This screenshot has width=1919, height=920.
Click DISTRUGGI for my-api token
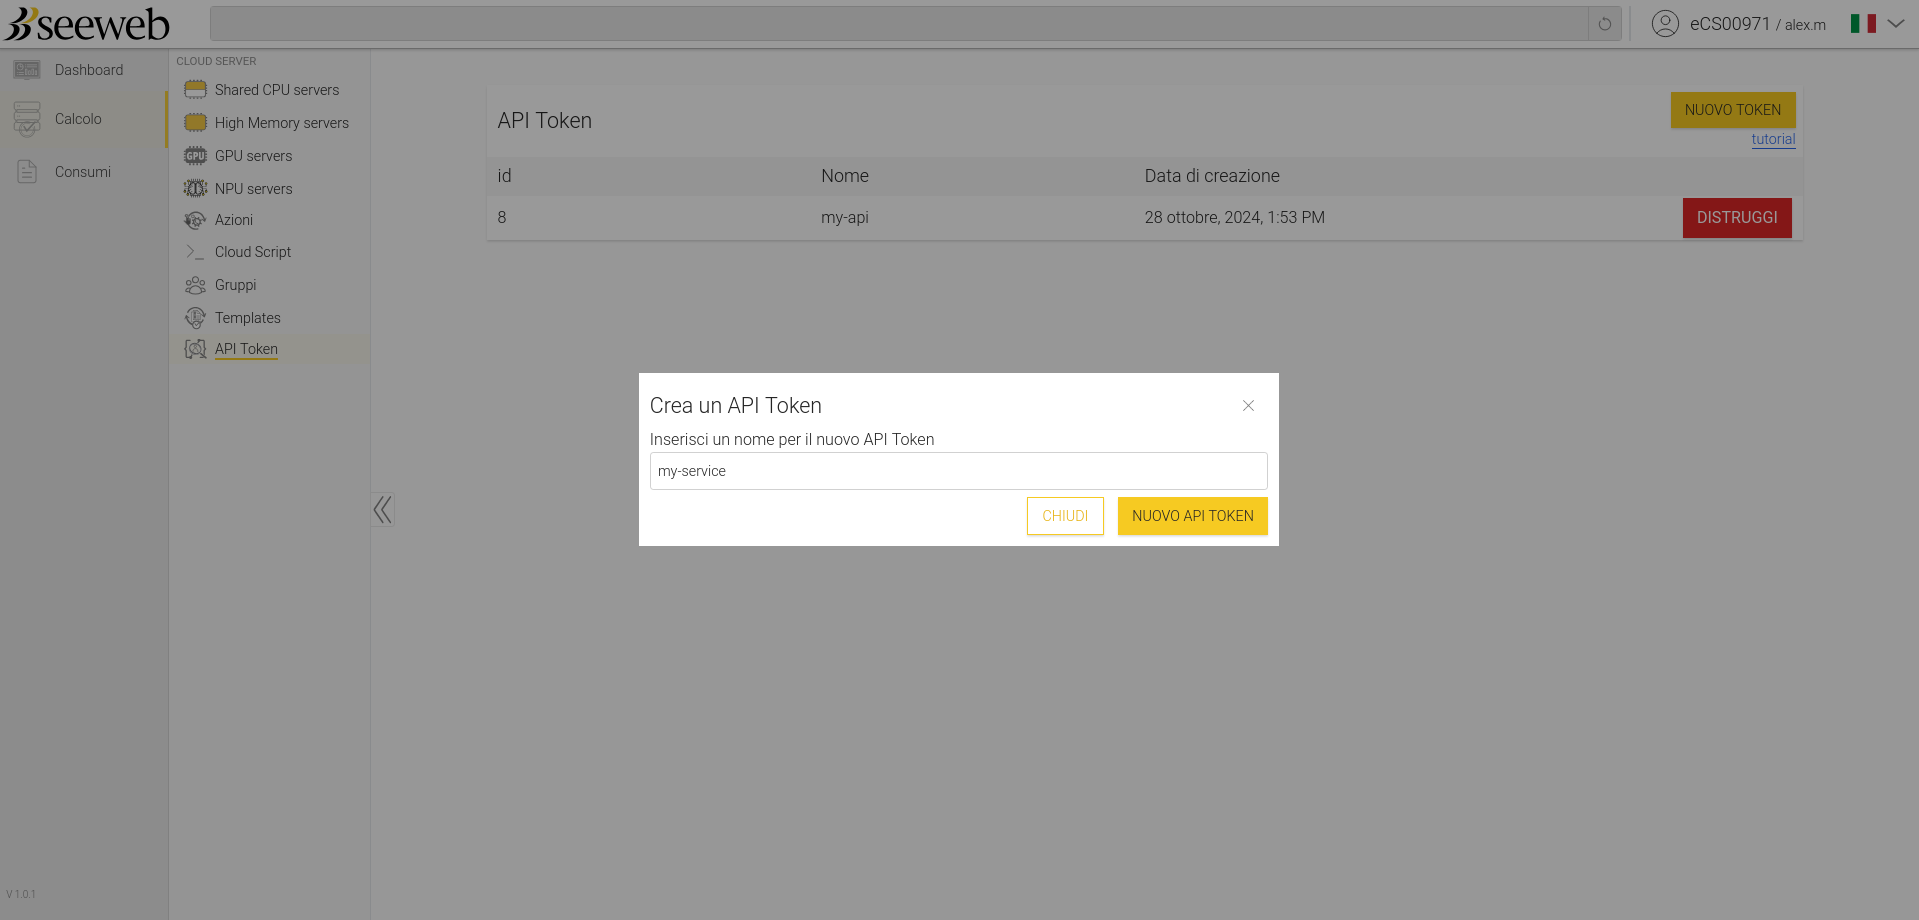pos(1737,218)
